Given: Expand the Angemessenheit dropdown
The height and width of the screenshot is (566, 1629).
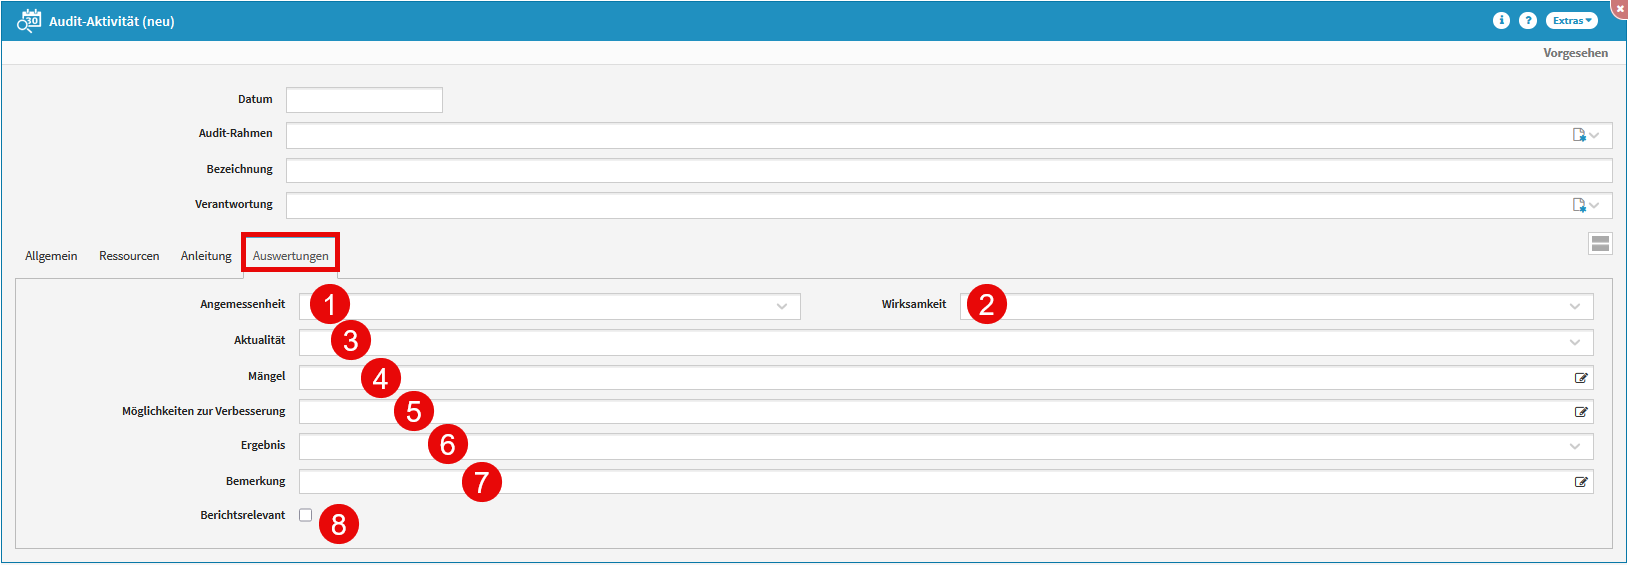Looking at the screenshot, I should click(x=781, y=307).
